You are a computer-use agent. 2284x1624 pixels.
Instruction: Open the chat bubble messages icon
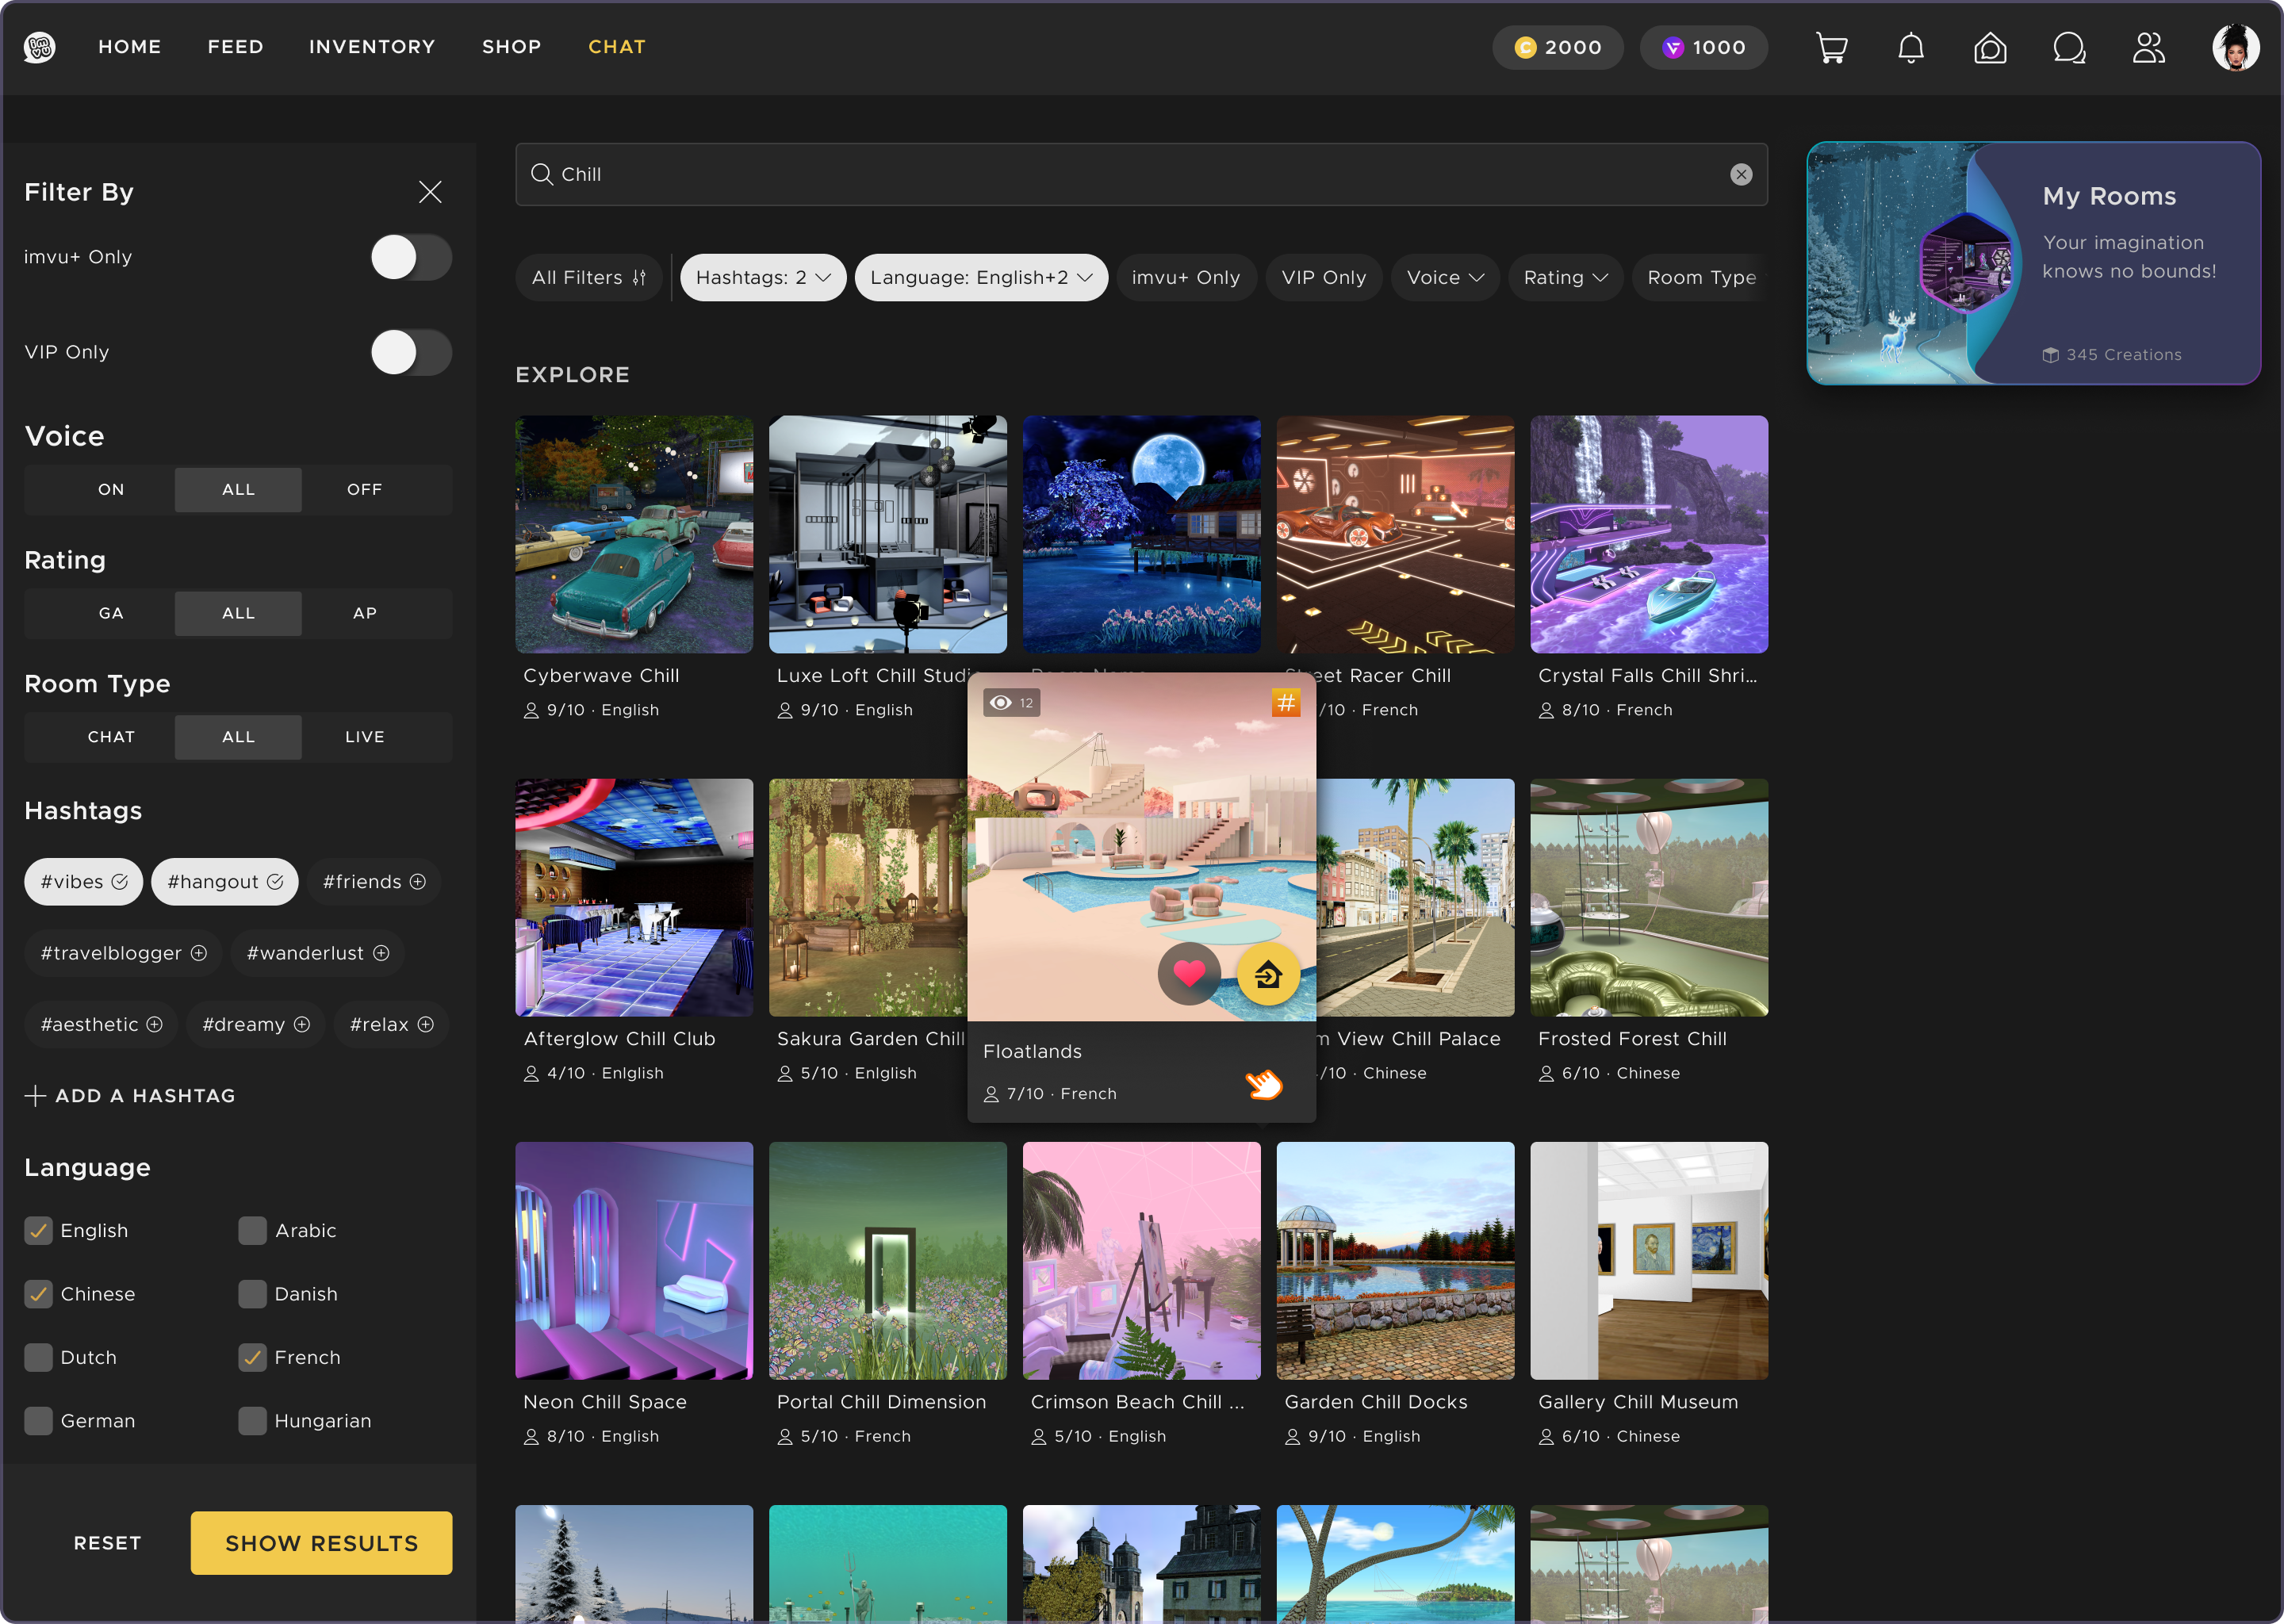tap(2069, 48)
